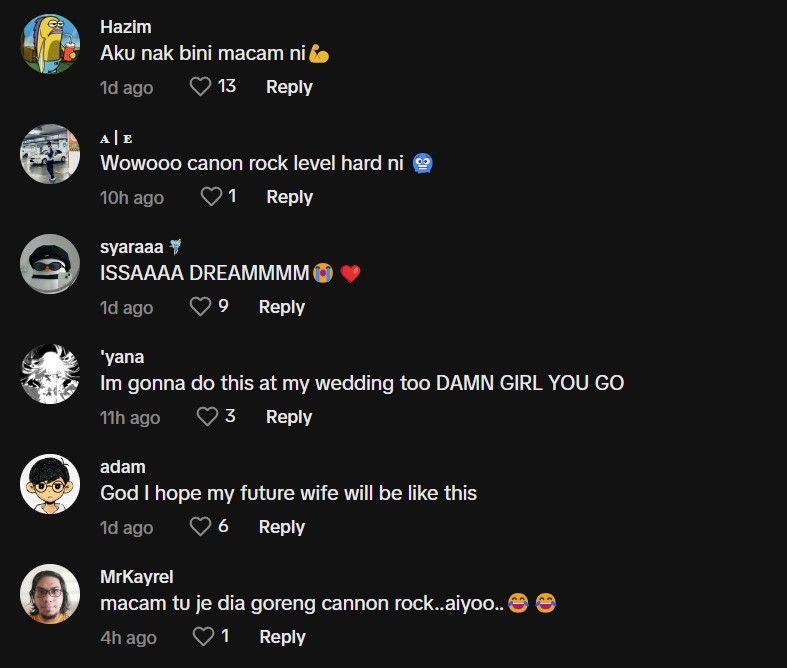Open the MrKayrel username link
The height and width of the screenshot is (668, 787).
point(137,577)
